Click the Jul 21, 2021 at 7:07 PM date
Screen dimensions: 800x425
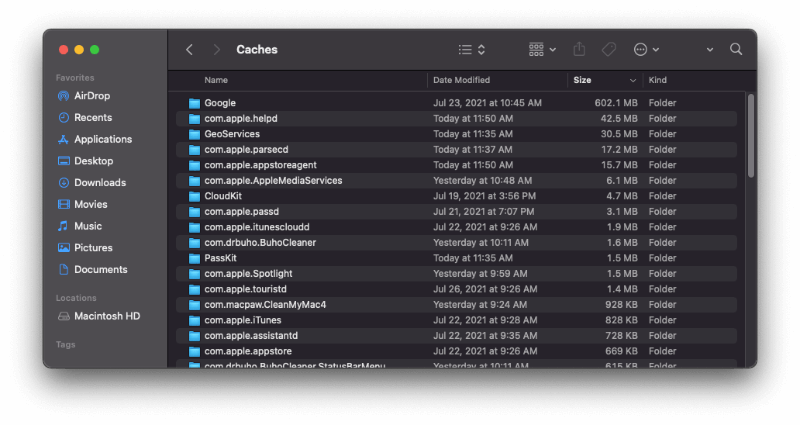tap(483, 212)
